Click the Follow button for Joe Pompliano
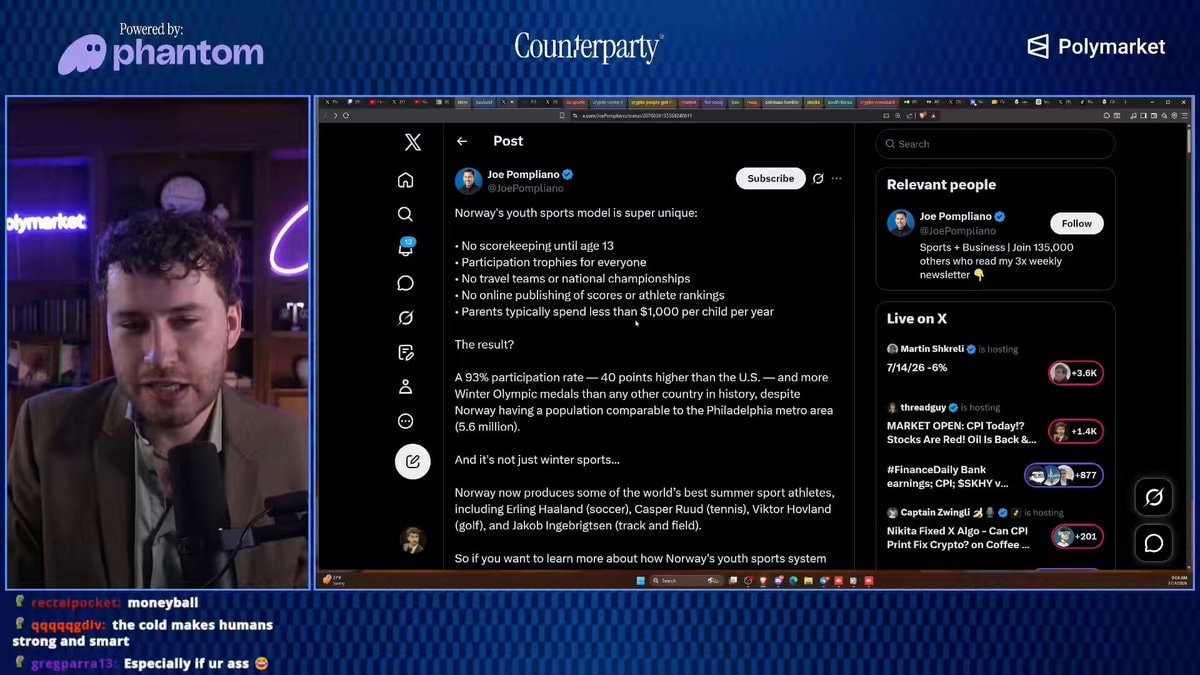 coord(1077,223)
